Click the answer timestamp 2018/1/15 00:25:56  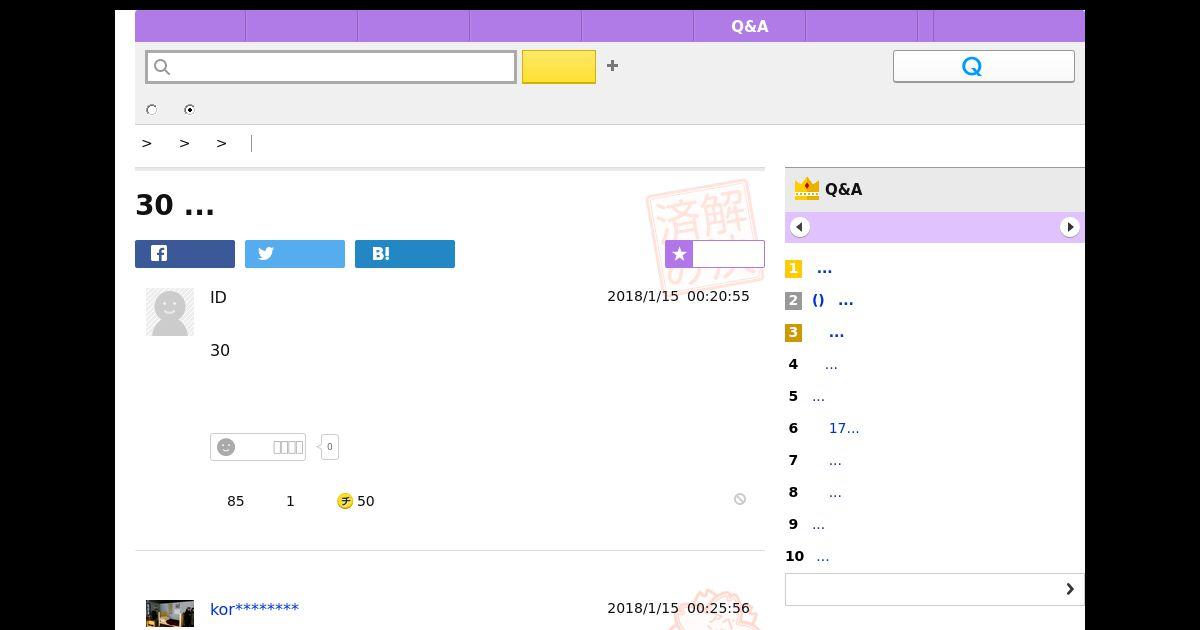(678, 608)
